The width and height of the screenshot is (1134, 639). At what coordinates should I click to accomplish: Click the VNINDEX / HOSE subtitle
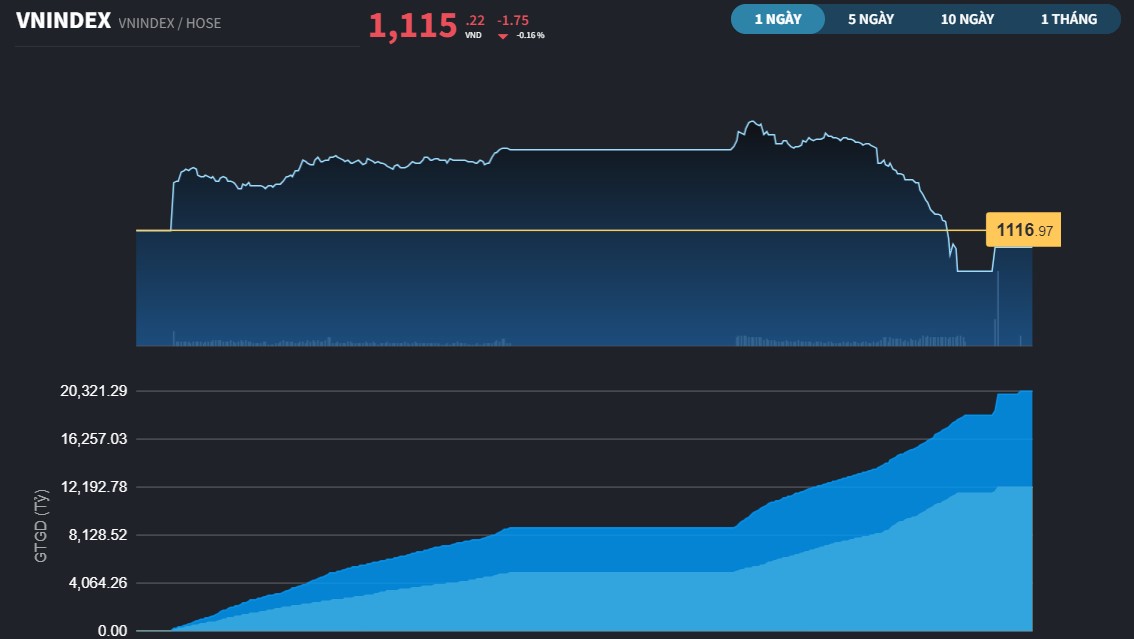[170, 23]
